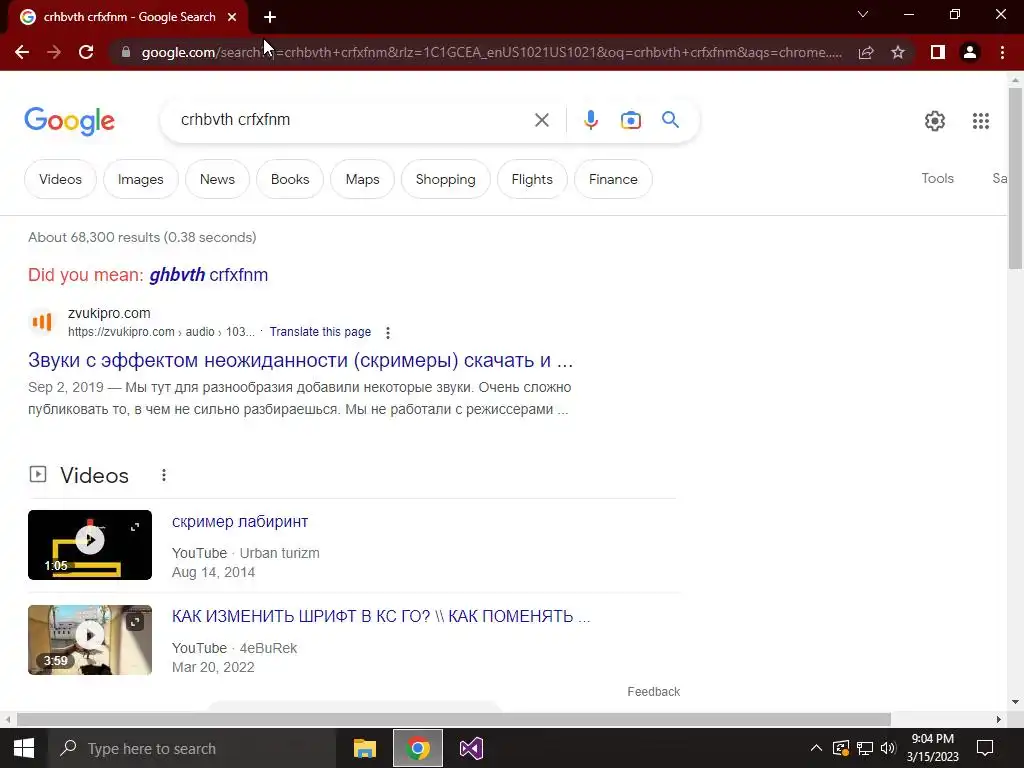Screen dimensions: 1024x768
Task: Open the Windows Start menu
Action: pos(24,748)
